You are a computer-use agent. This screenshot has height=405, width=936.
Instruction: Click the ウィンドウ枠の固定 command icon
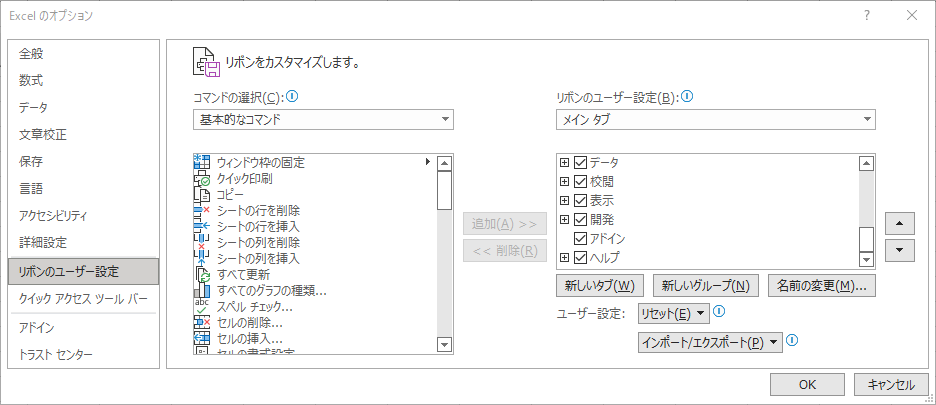(202, 161)
